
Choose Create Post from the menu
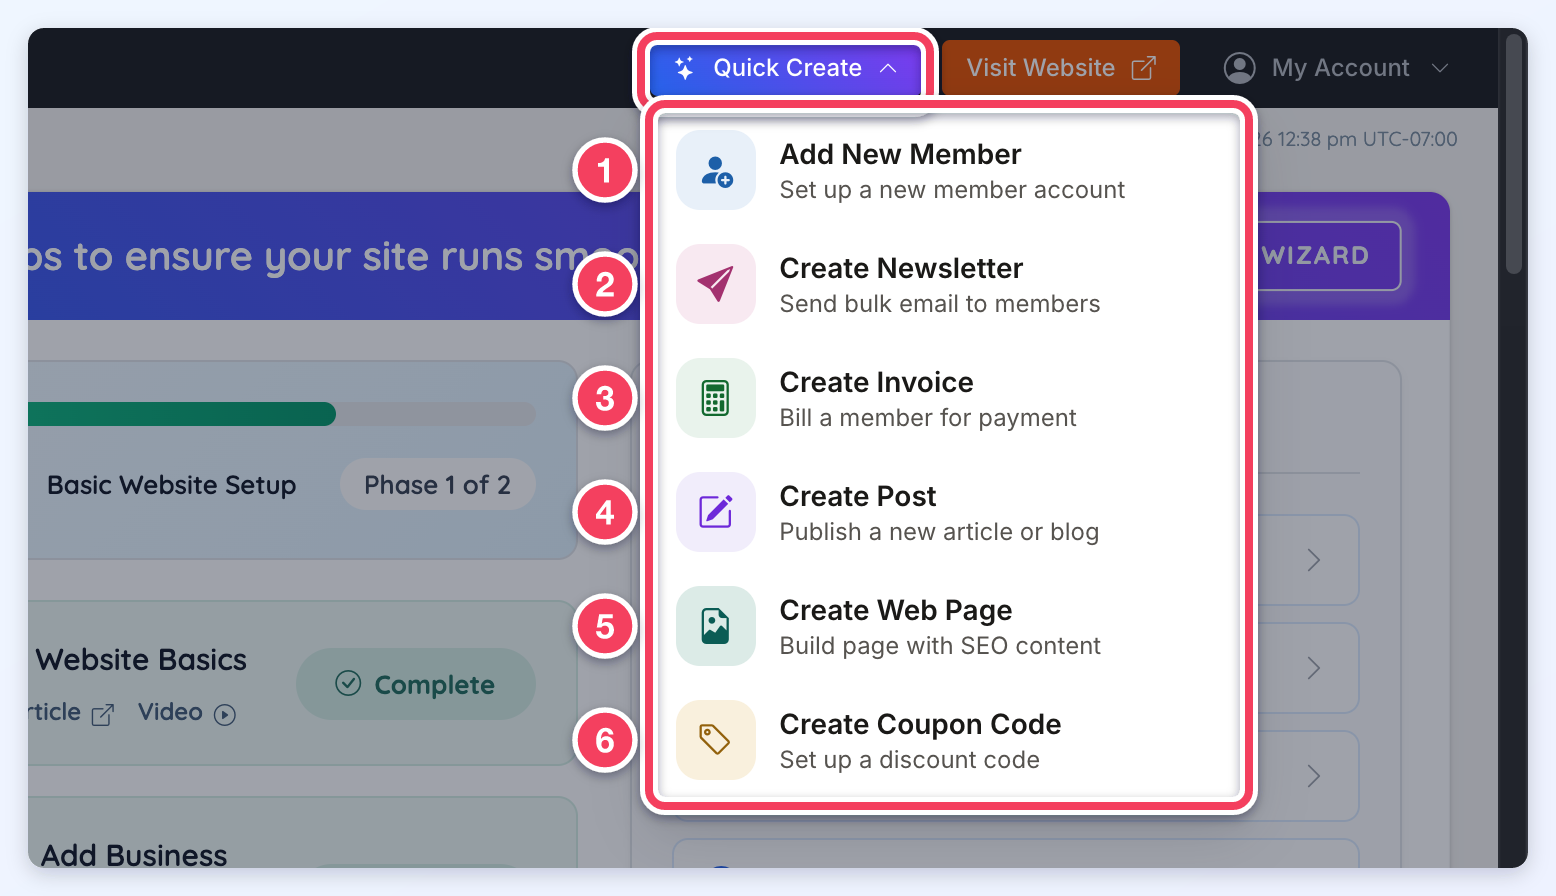pyautogui.click(x=948, y=512)
